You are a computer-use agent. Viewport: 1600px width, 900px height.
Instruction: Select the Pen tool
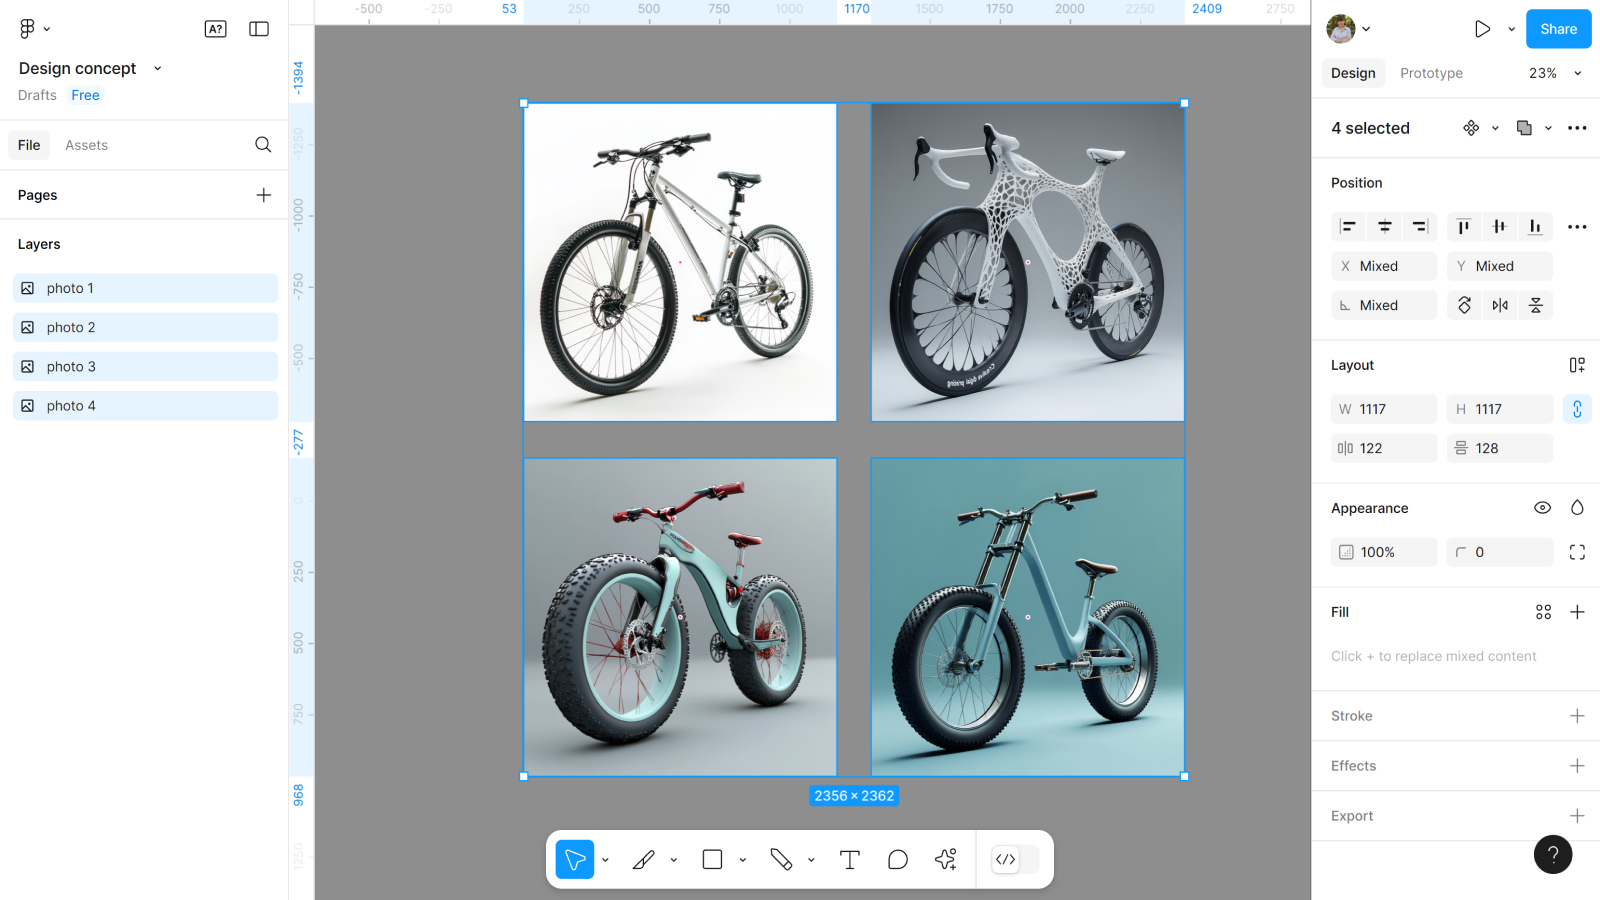[x=644, y=860]
